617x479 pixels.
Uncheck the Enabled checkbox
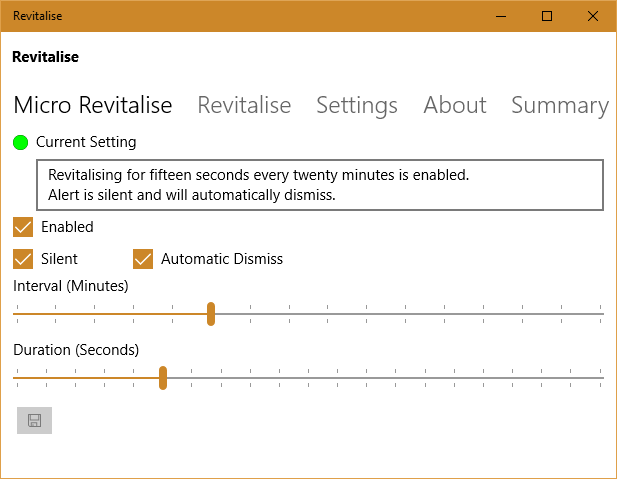(x=23, y=227)
